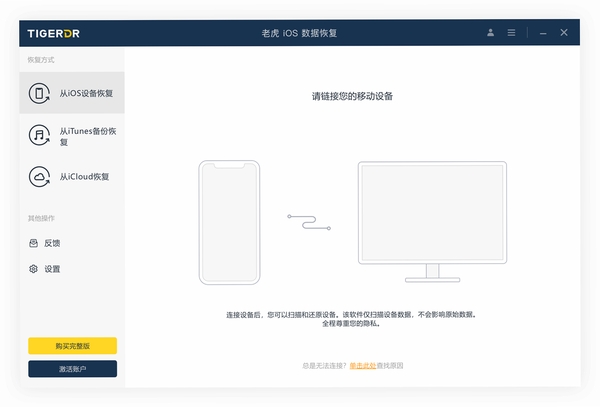Click the 总是无法连接? text
600x407 pixels.
324,366
